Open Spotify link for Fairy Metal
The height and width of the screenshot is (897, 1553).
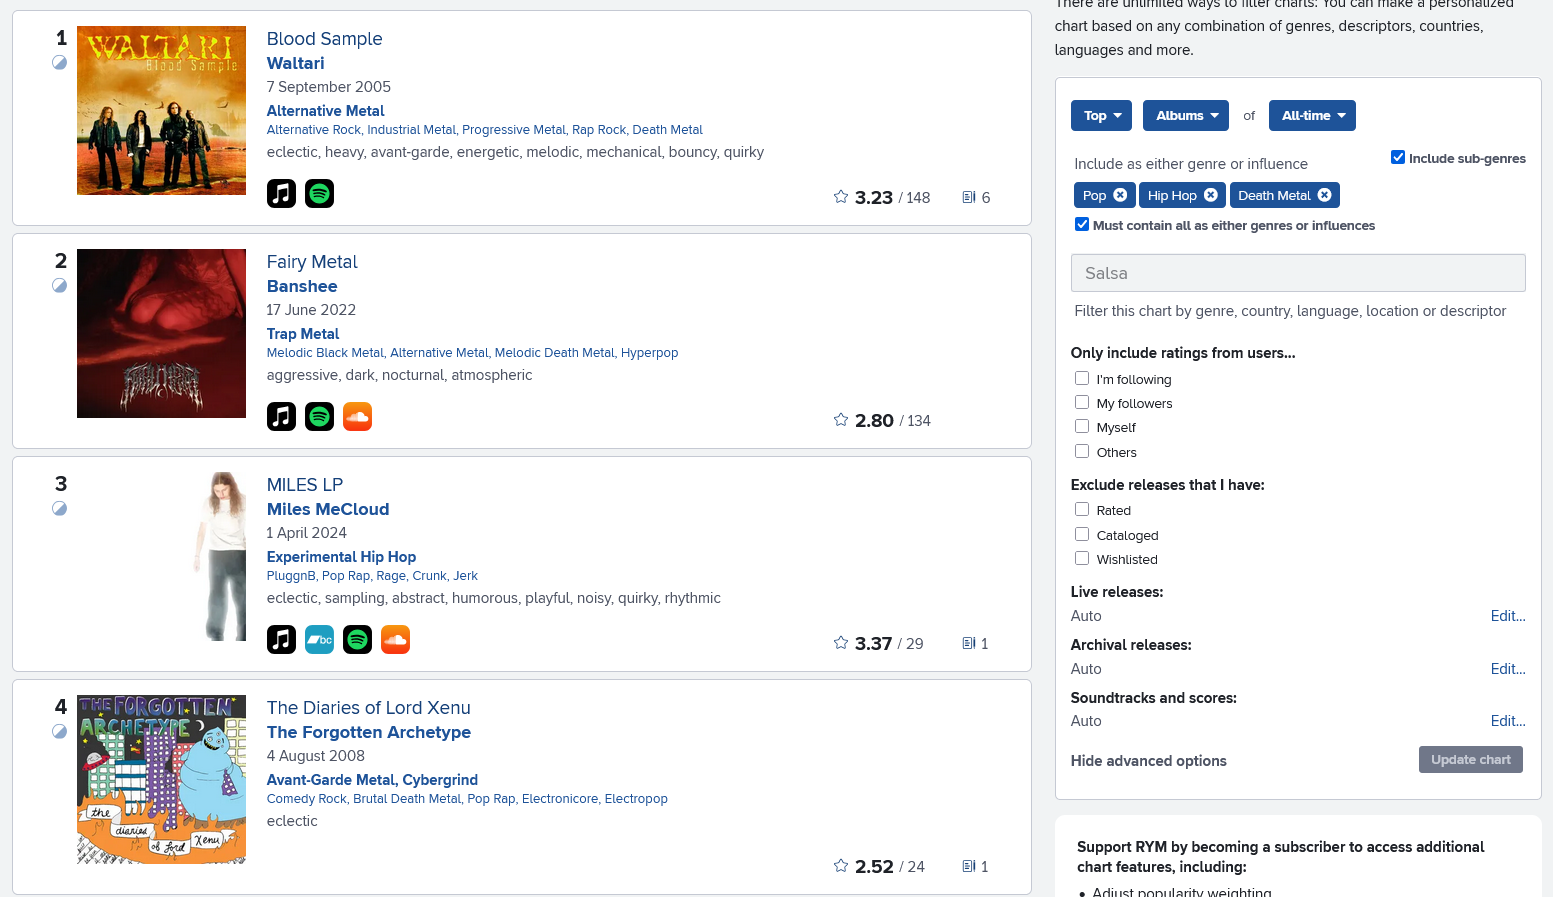[x=319, y=416]
